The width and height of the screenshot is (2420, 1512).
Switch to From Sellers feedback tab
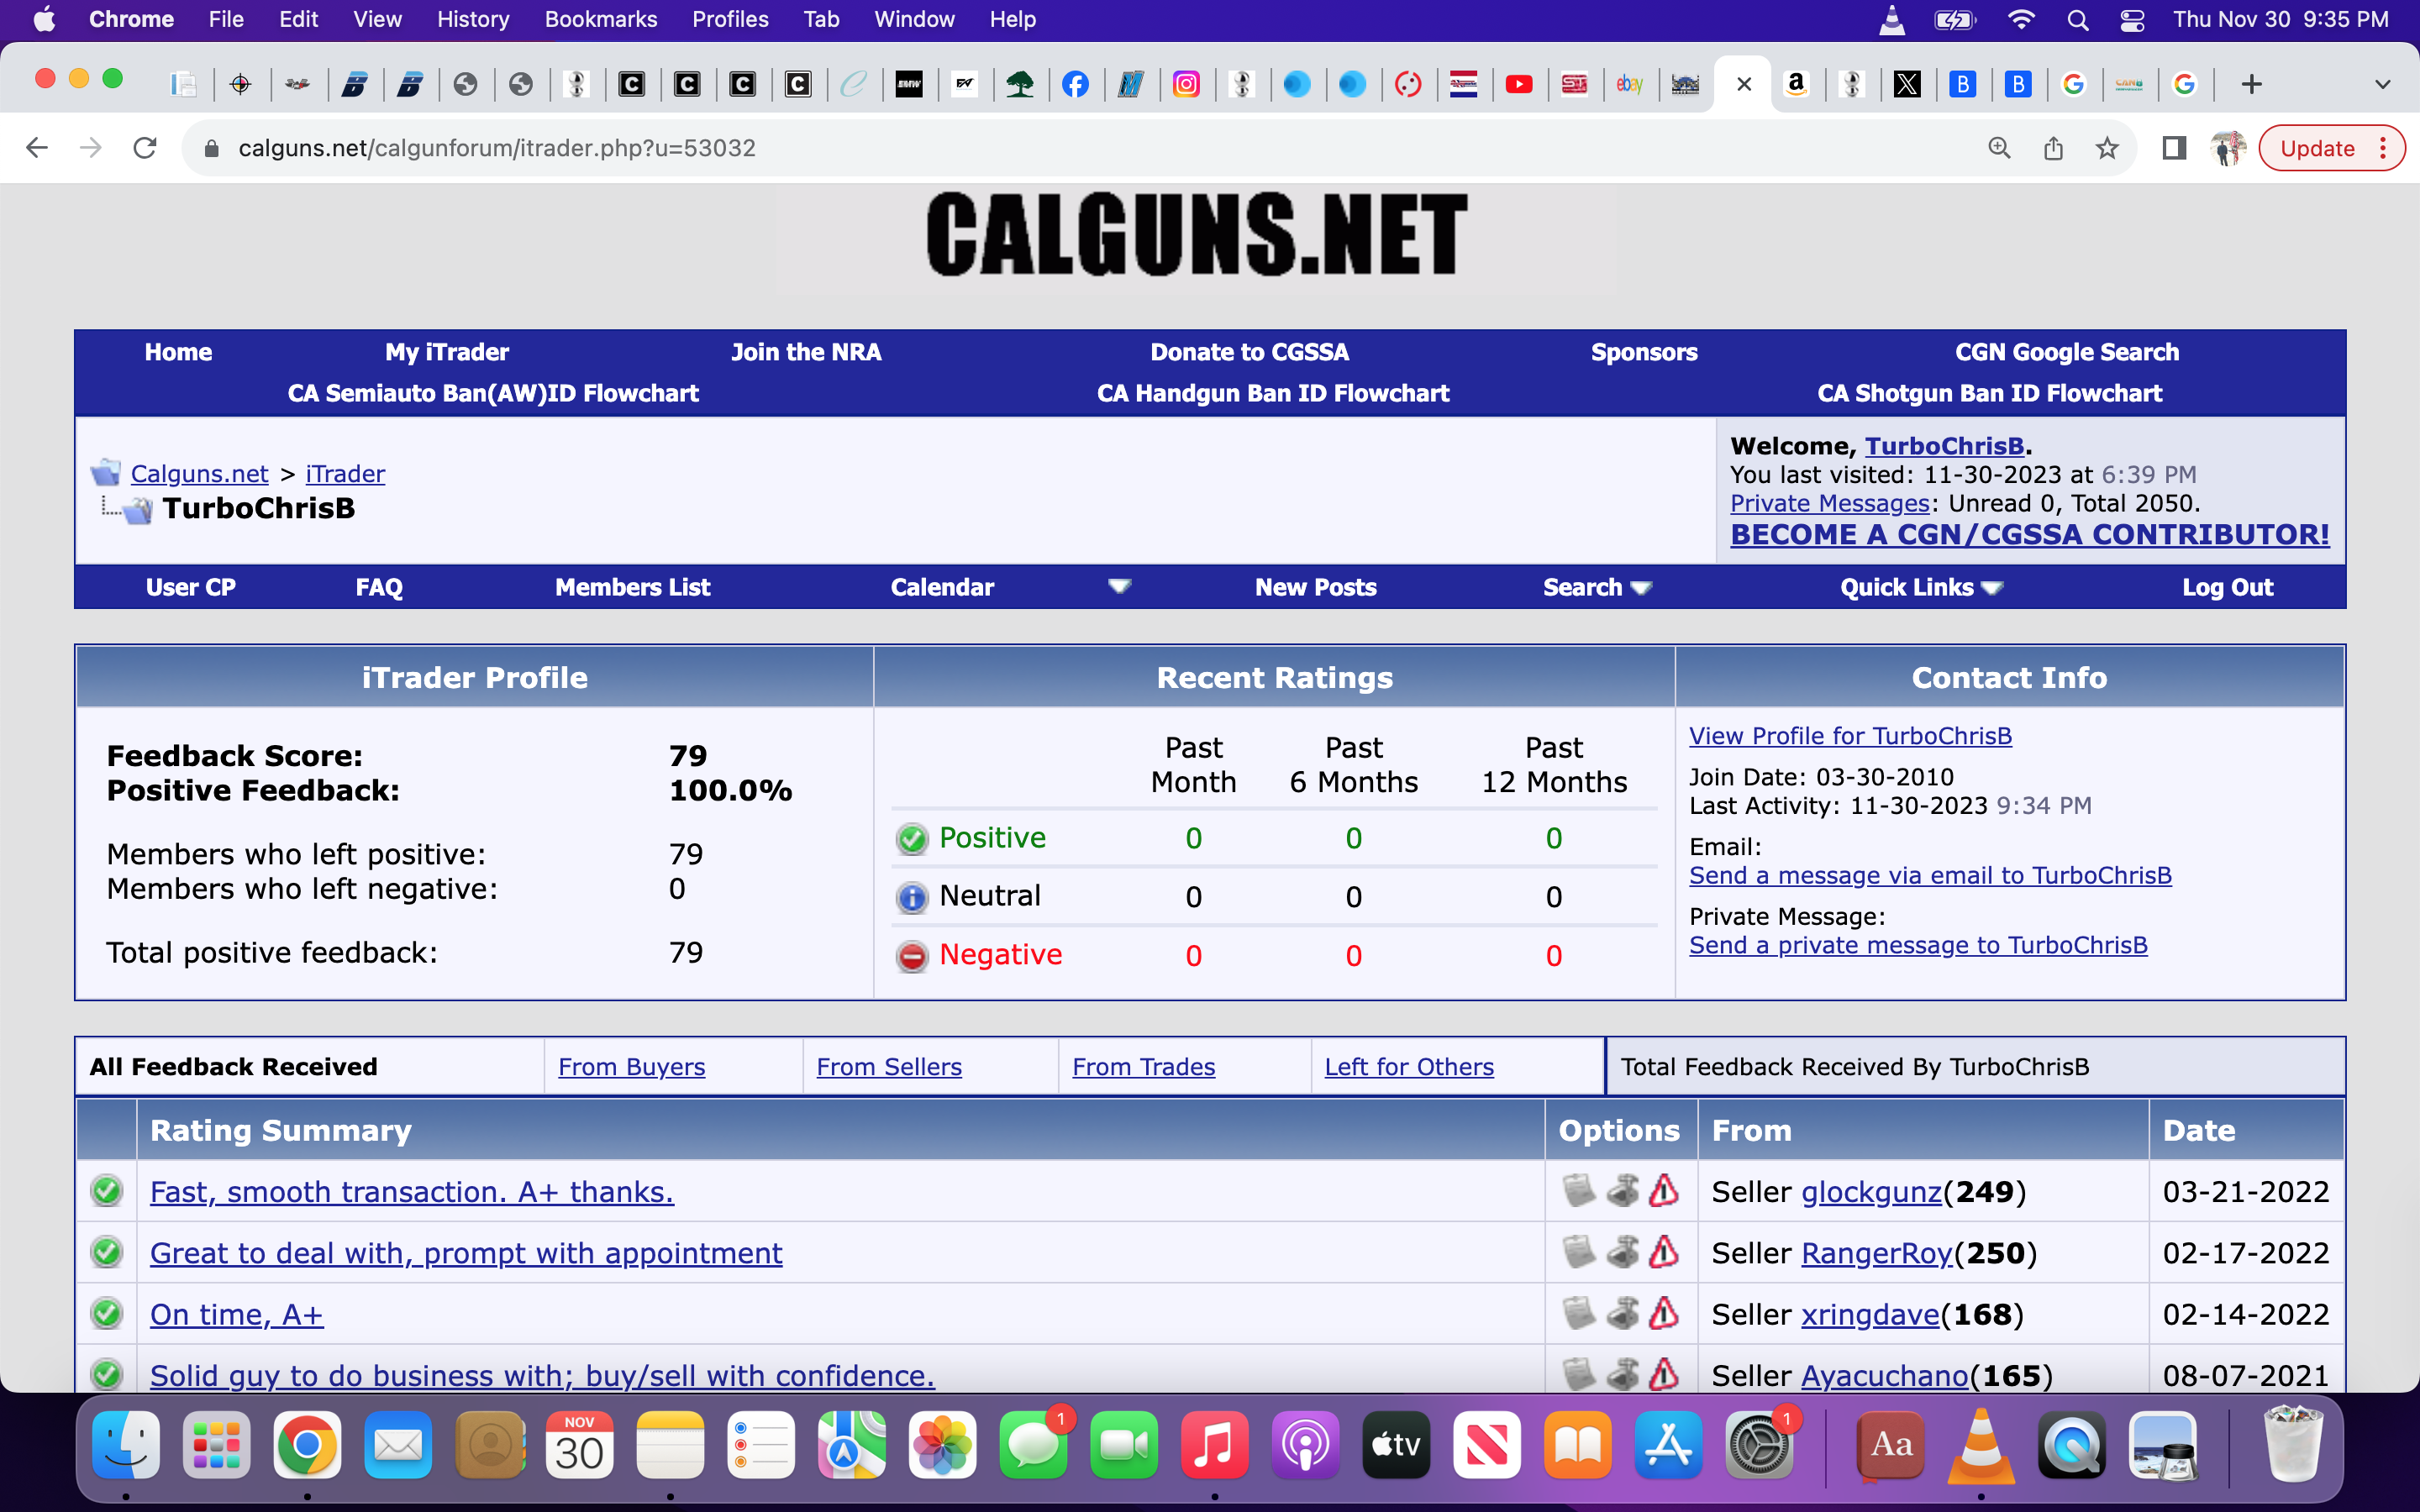pos(889,1067)
